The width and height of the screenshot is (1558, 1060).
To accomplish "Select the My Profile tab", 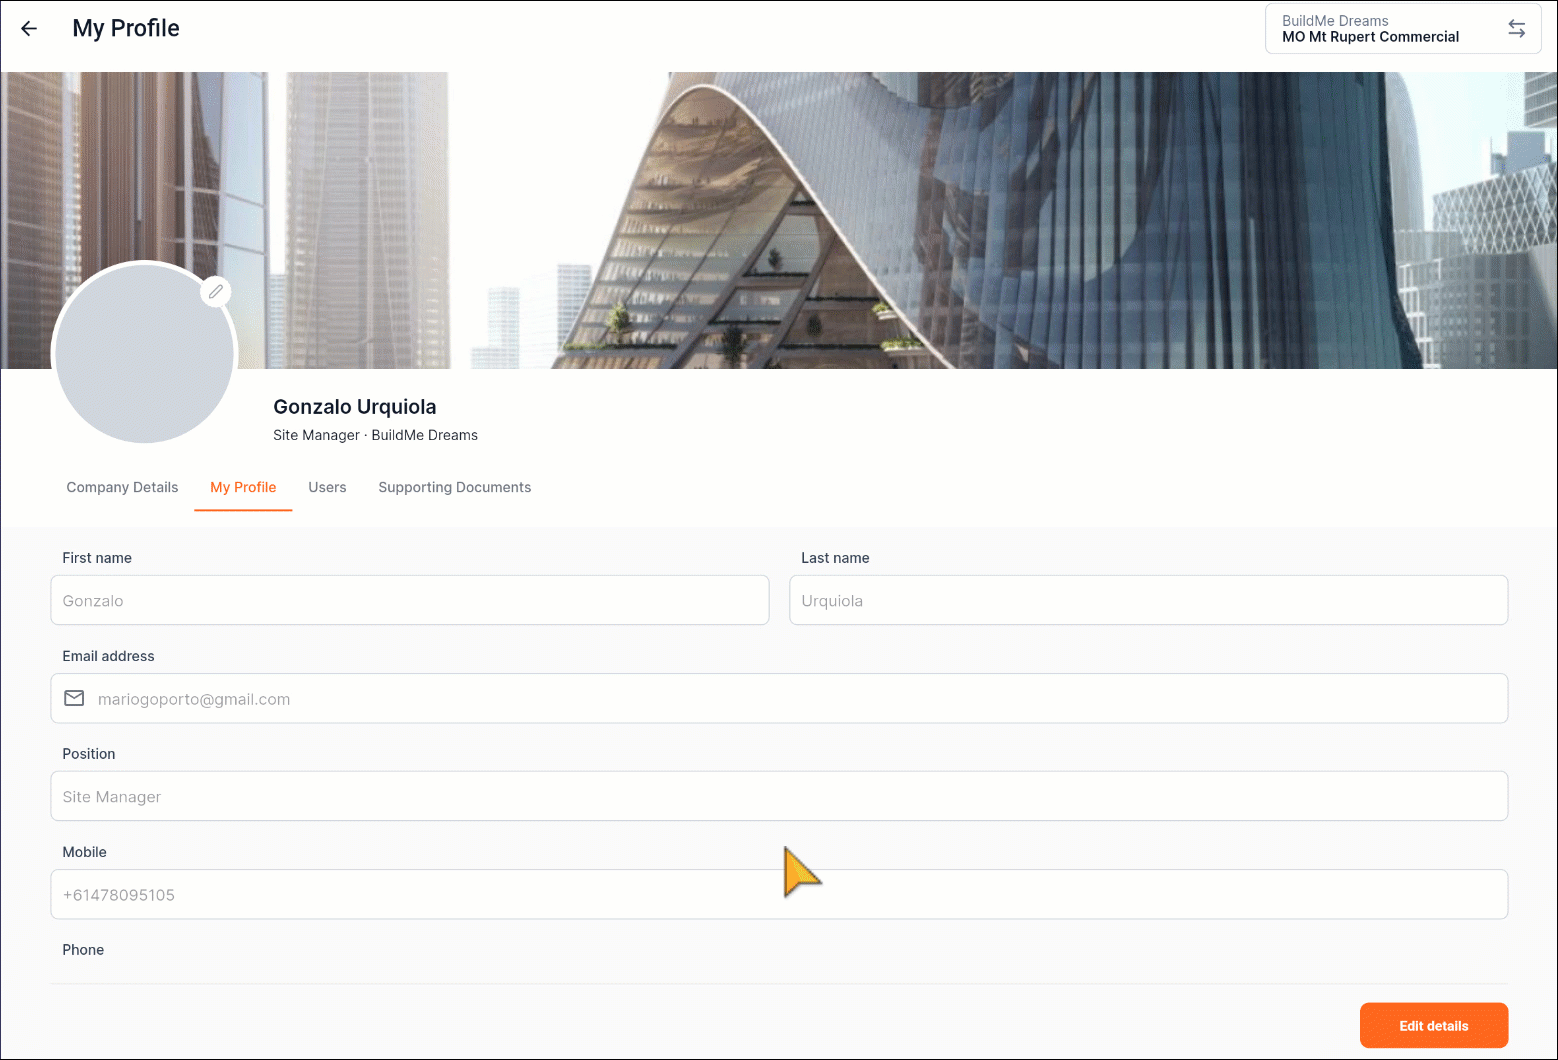I will [x=243, y=487].
